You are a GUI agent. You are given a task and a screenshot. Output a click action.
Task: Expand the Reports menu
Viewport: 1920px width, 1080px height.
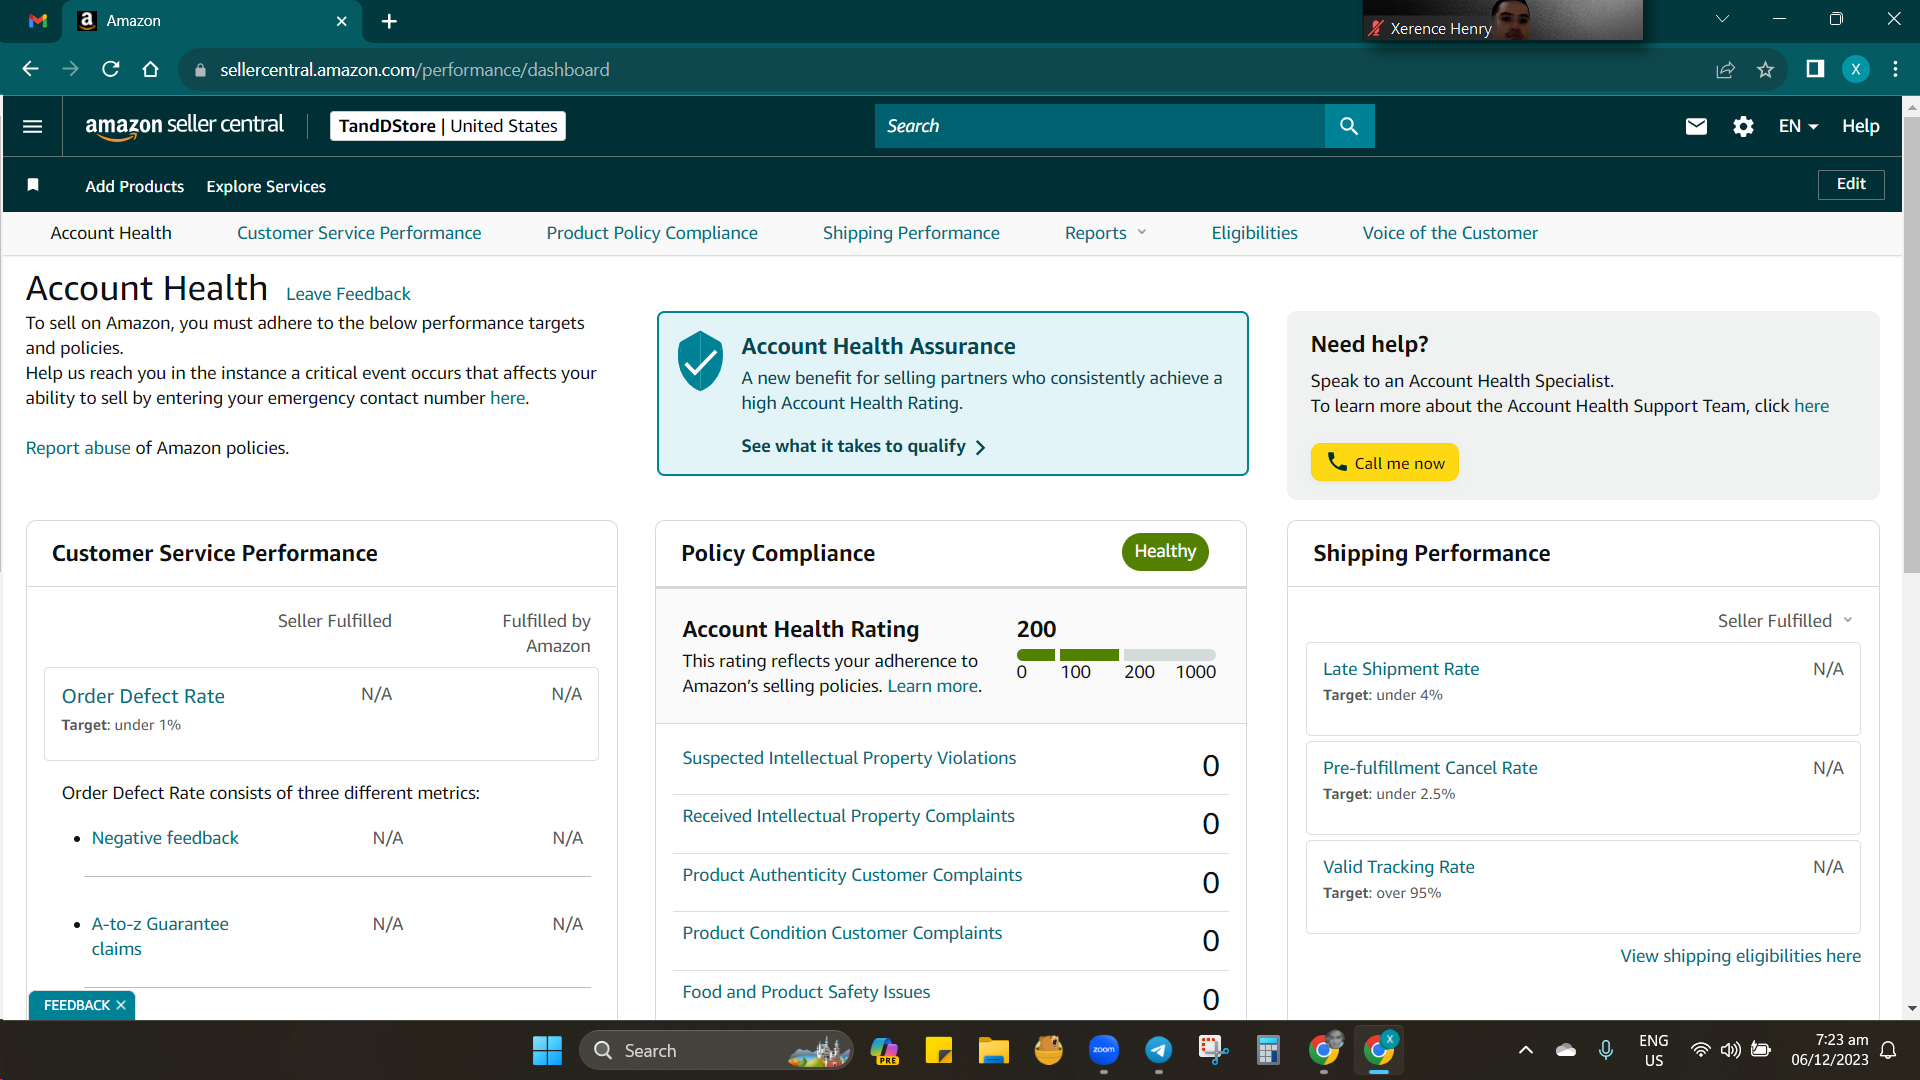pyautogui.click(x=1105, y=233)
